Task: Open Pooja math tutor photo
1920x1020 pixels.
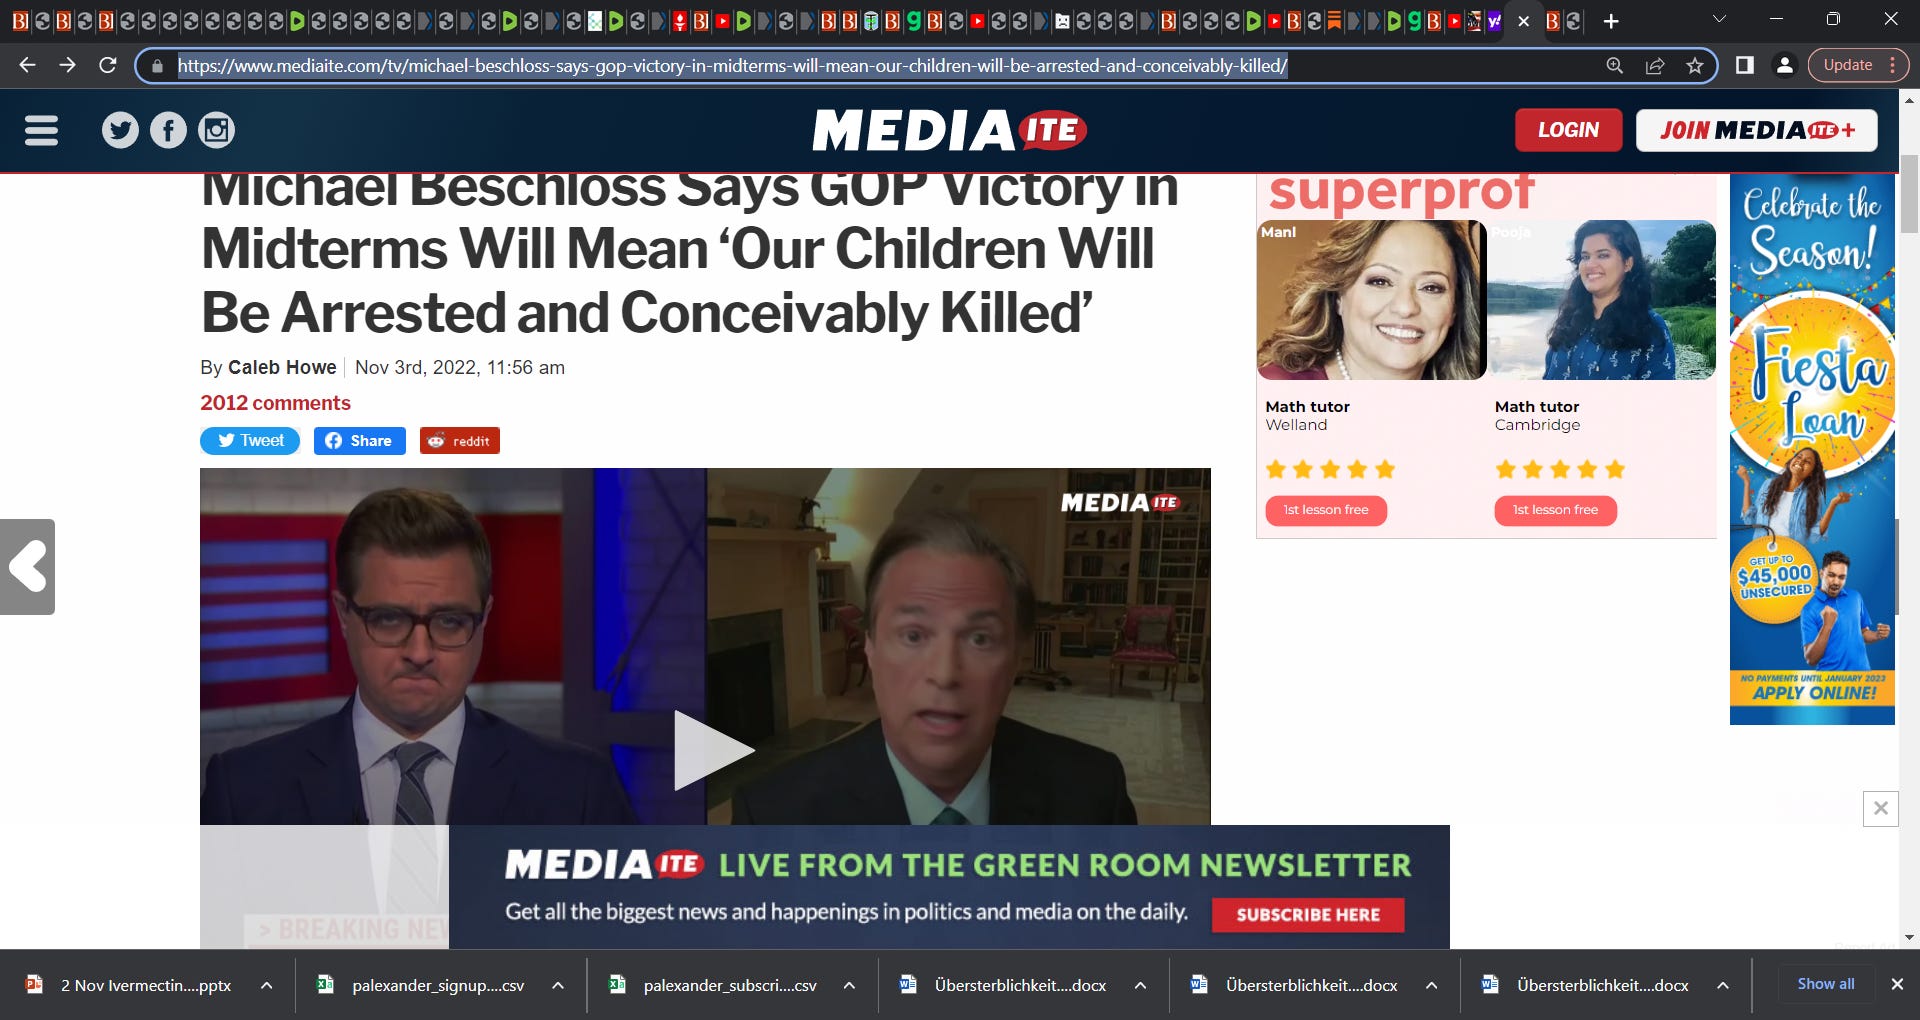Action: point(1602,300)
